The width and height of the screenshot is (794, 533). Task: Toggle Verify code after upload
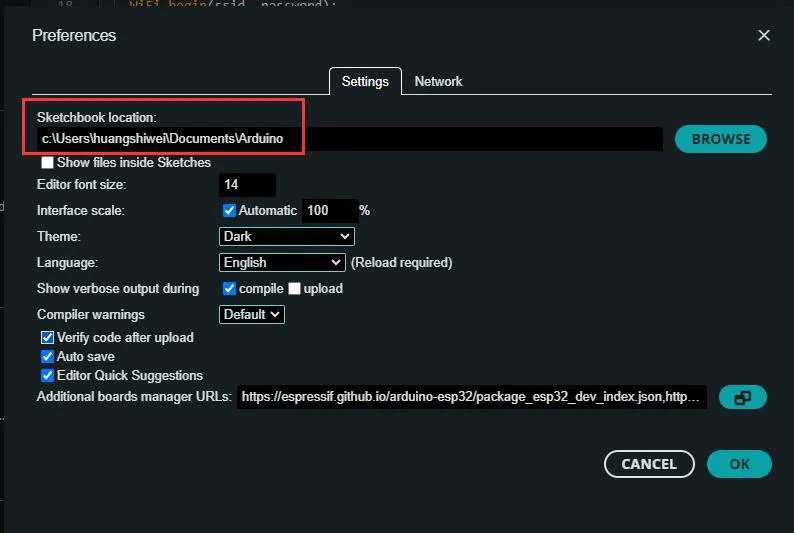tap(47, 338)
